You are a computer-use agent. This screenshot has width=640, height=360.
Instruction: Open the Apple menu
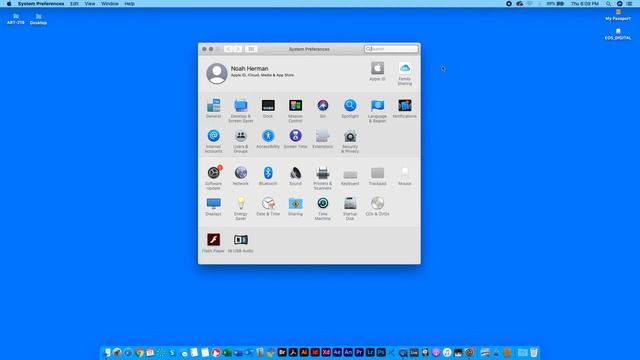click(9, 4)
